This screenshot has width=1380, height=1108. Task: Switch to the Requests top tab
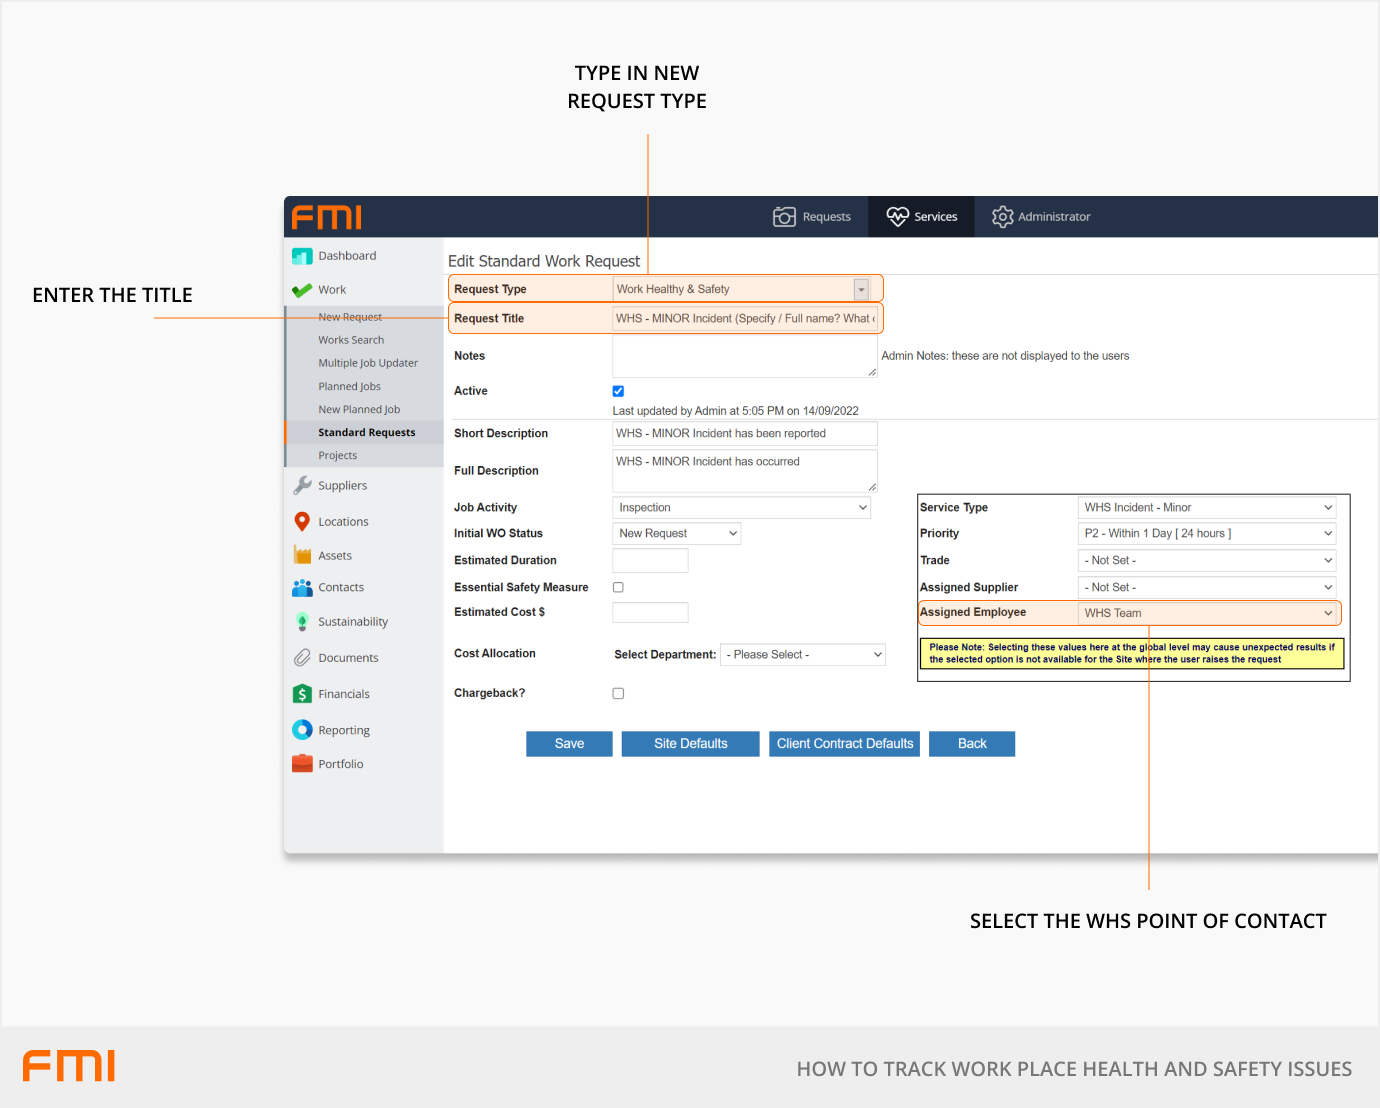tap(812, 217)
